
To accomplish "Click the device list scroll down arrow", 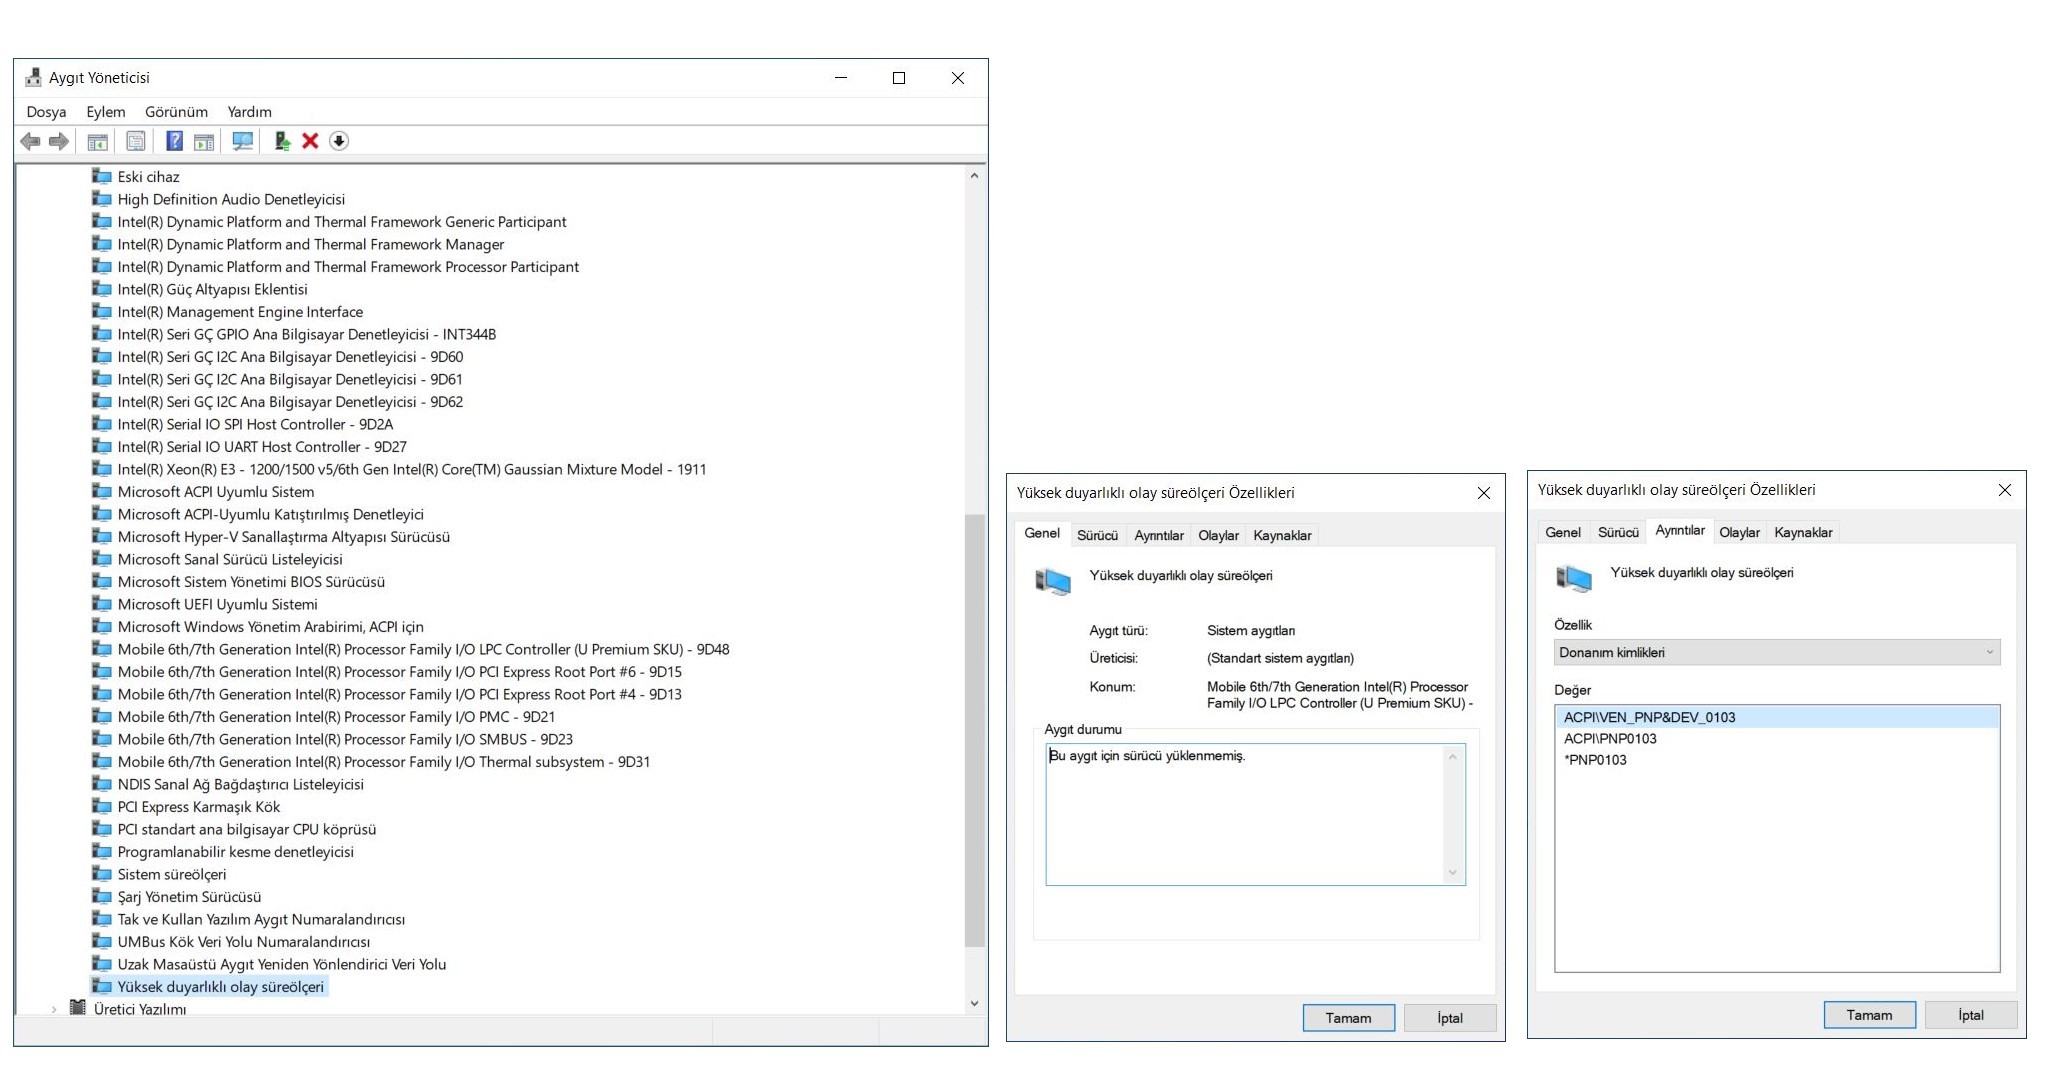I will click(x=974, y=1003).
